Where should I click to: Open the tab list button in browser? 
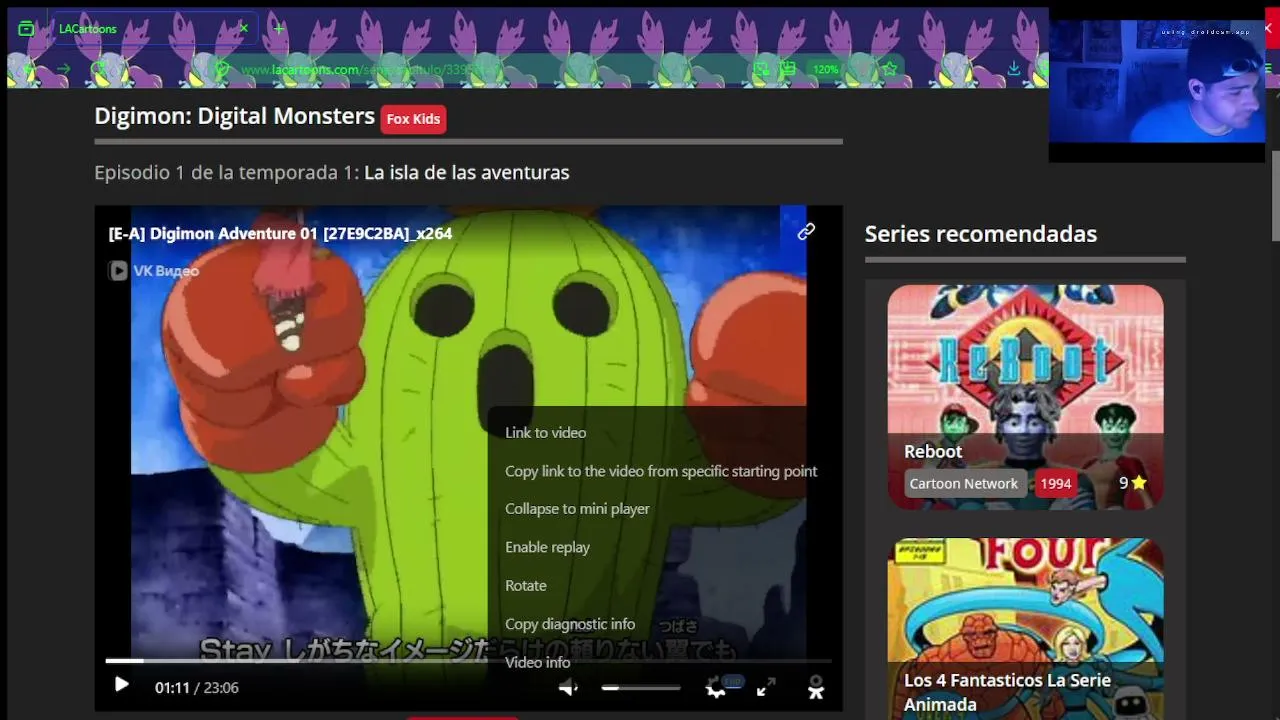(26, 29)
